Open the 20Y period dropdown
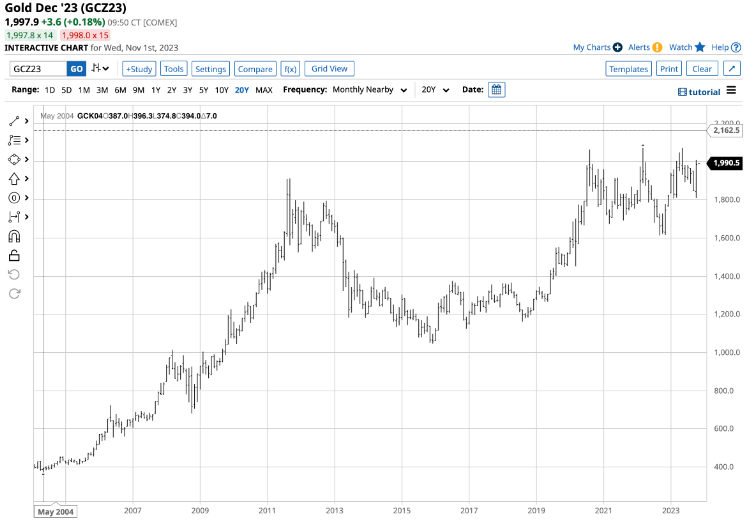The height and width of the screenshot is (520, 751). click(435, 90)
